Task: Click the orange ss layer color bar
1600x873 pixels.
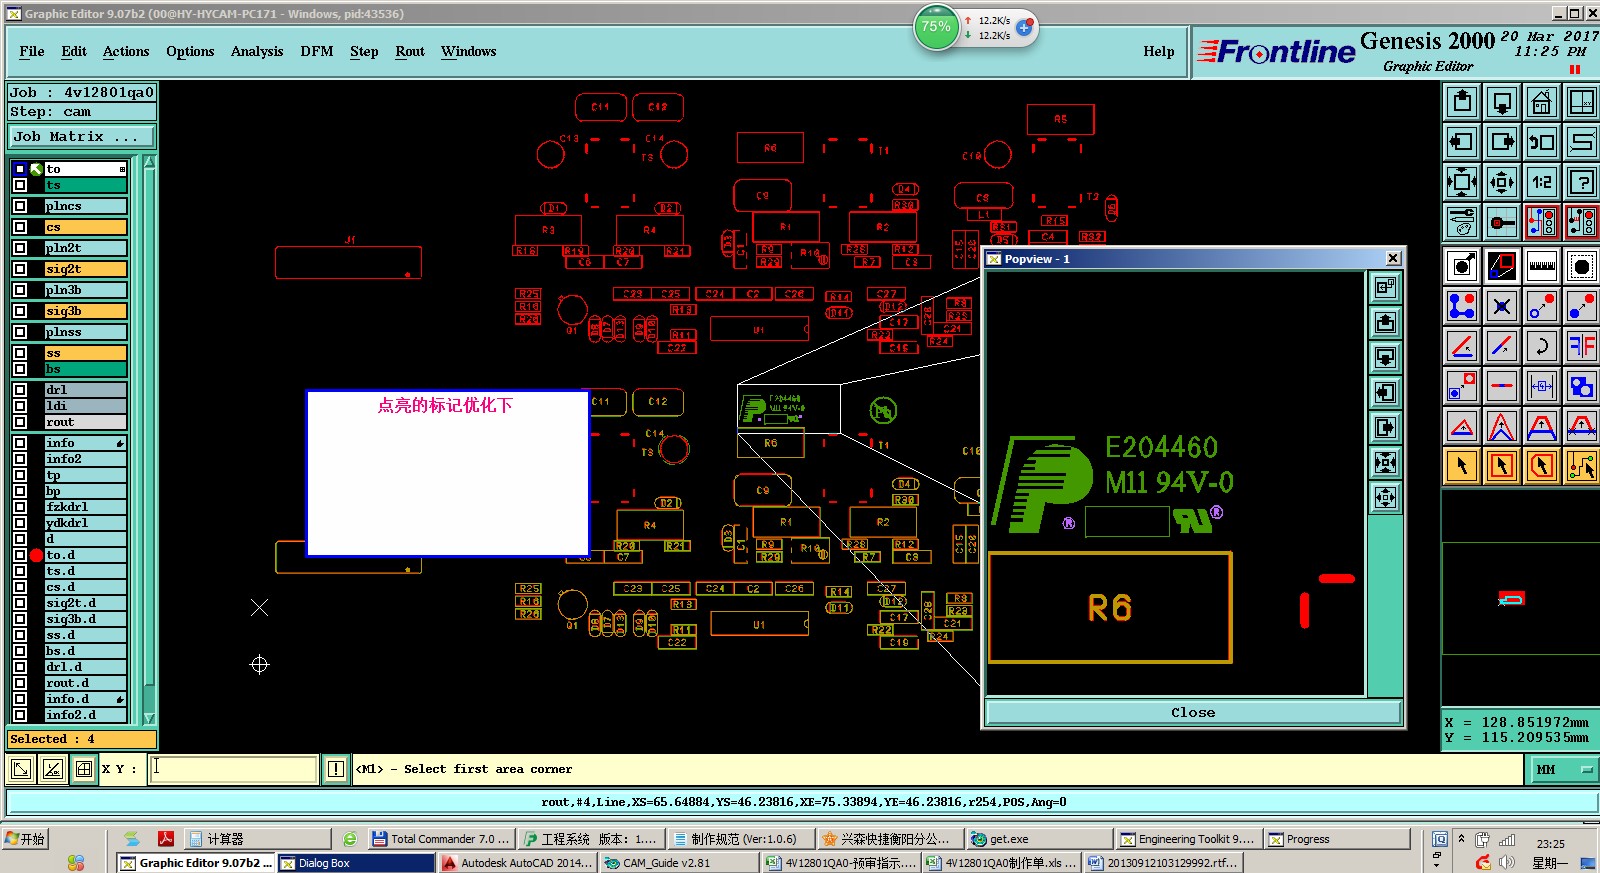Action: point(86,353)
